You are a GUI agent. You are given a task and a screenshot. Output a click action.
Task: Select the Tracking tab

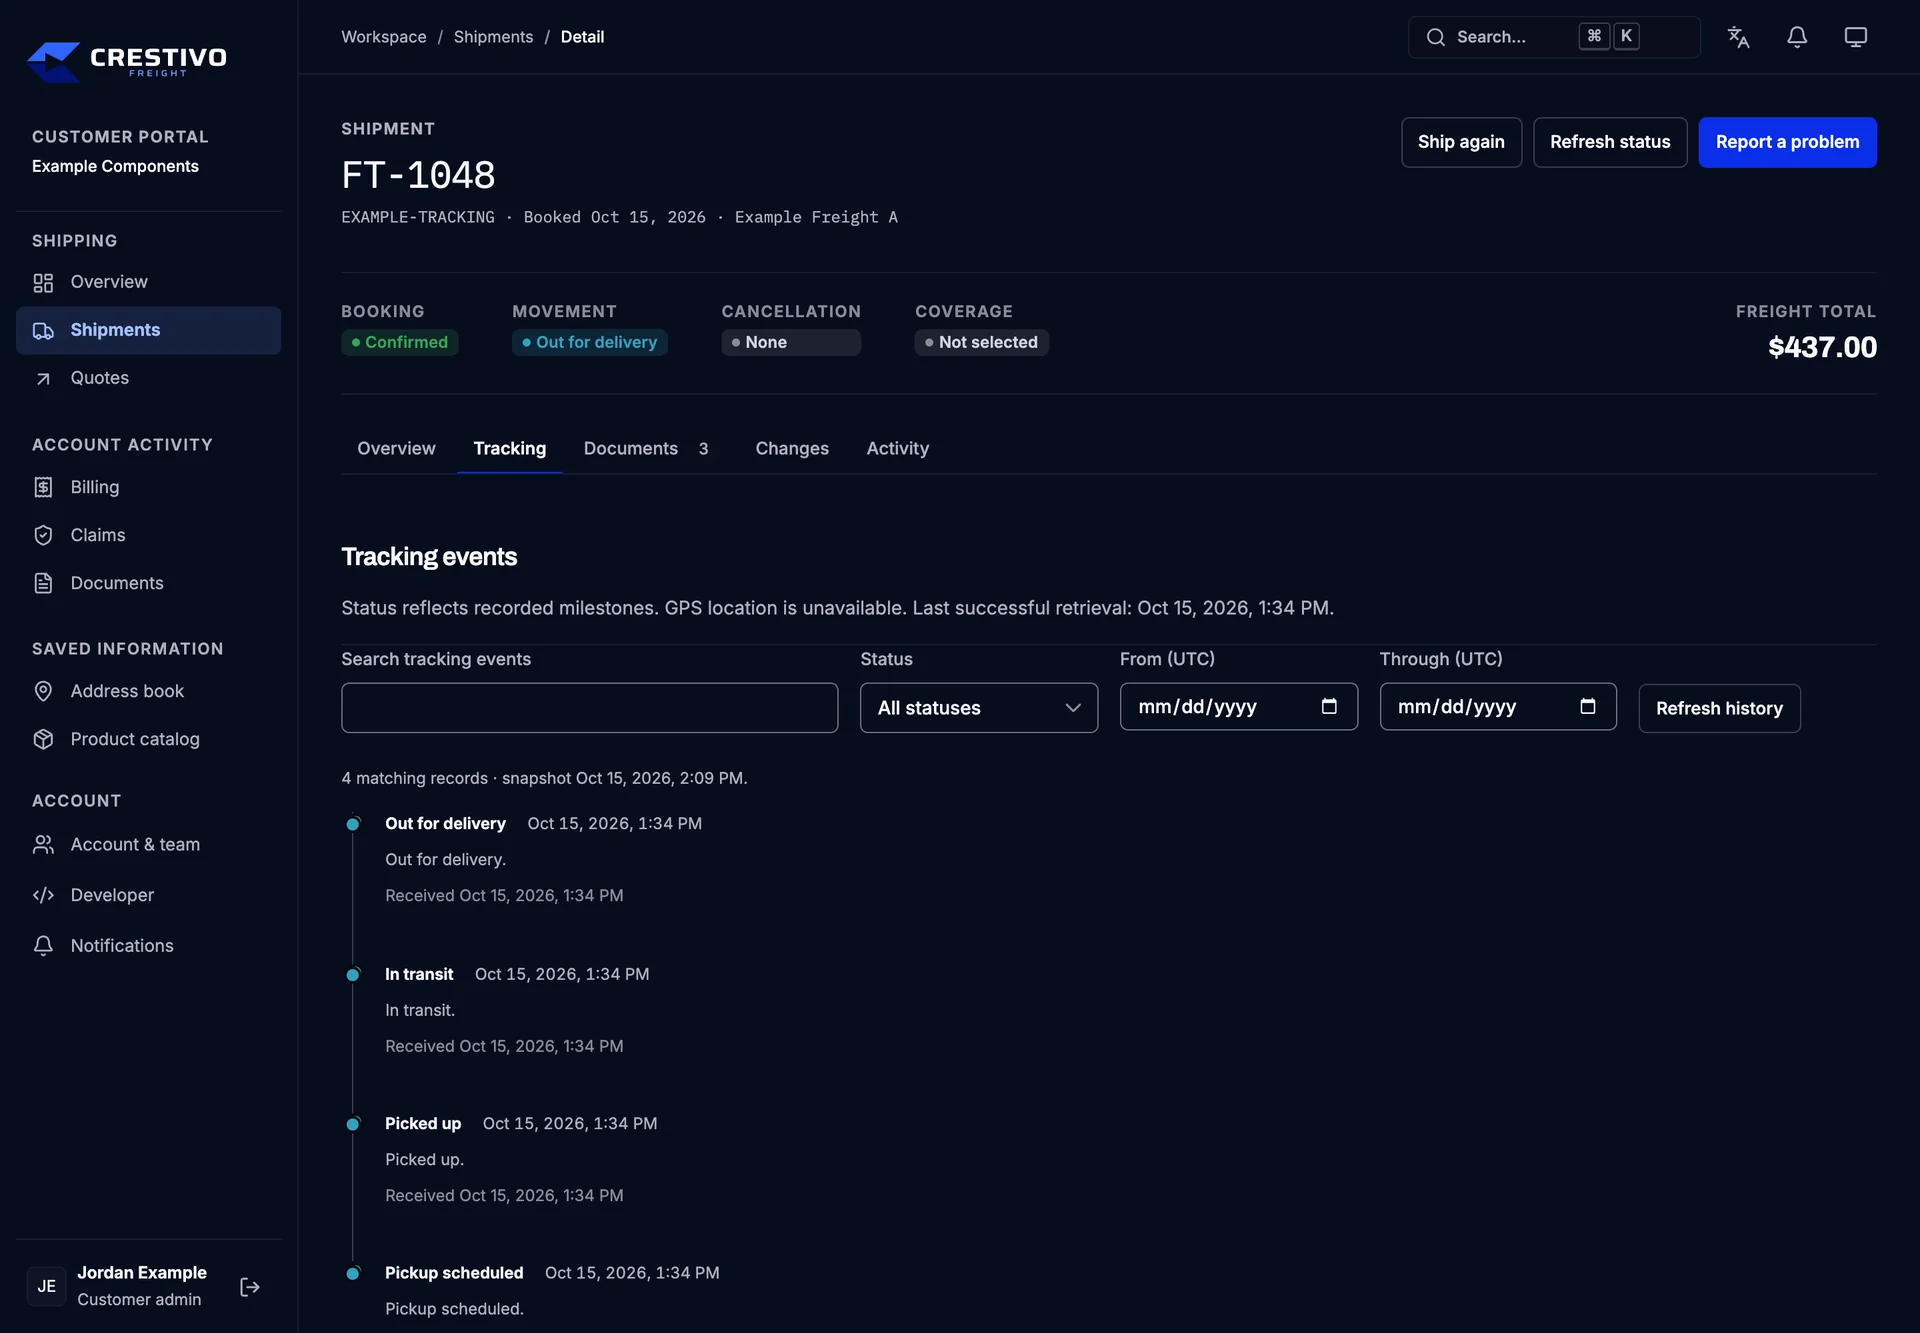510,449
